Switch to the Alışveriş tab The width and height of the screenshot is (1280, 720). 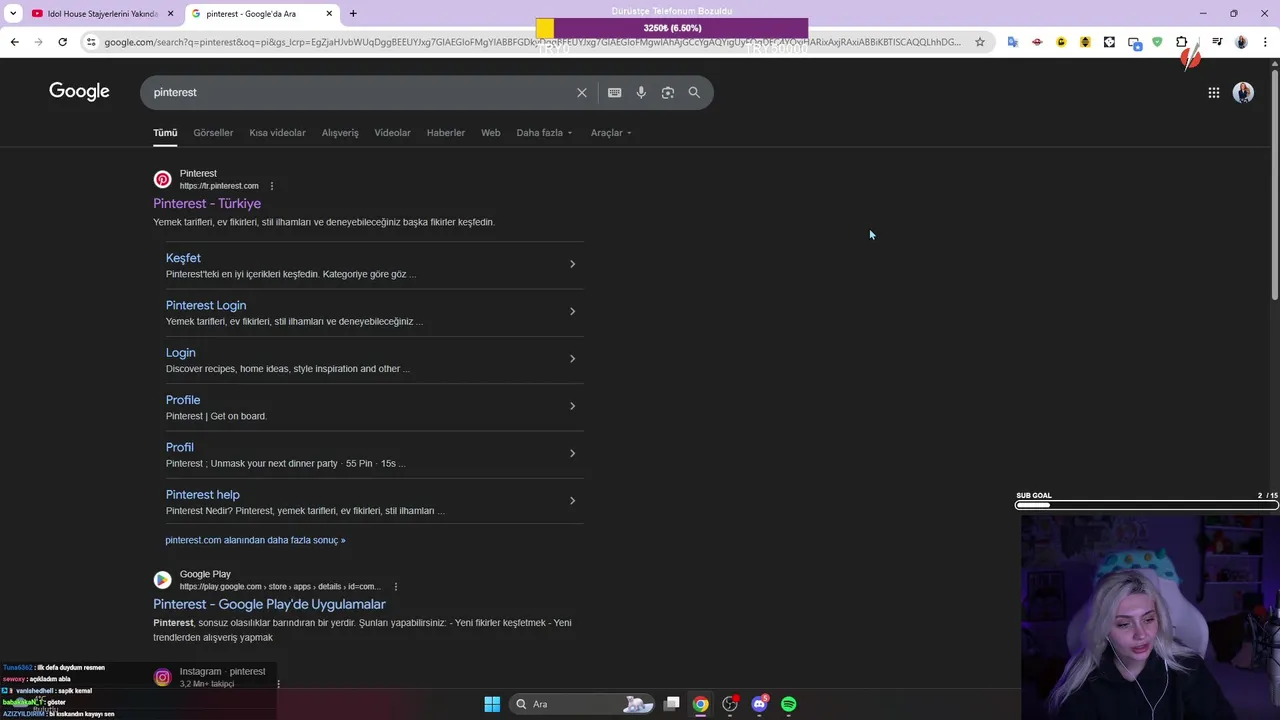click(x=340, y=133)
